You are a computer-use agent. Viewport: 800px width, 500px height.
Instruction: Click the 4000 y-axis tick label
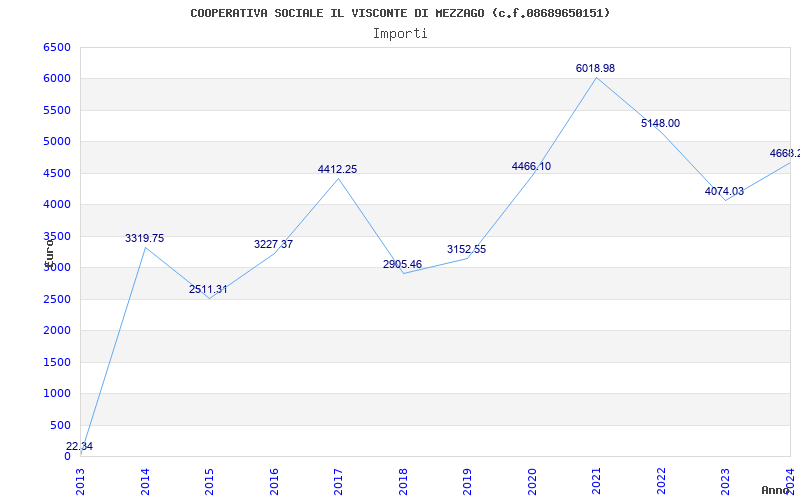(x=57, y=205)
